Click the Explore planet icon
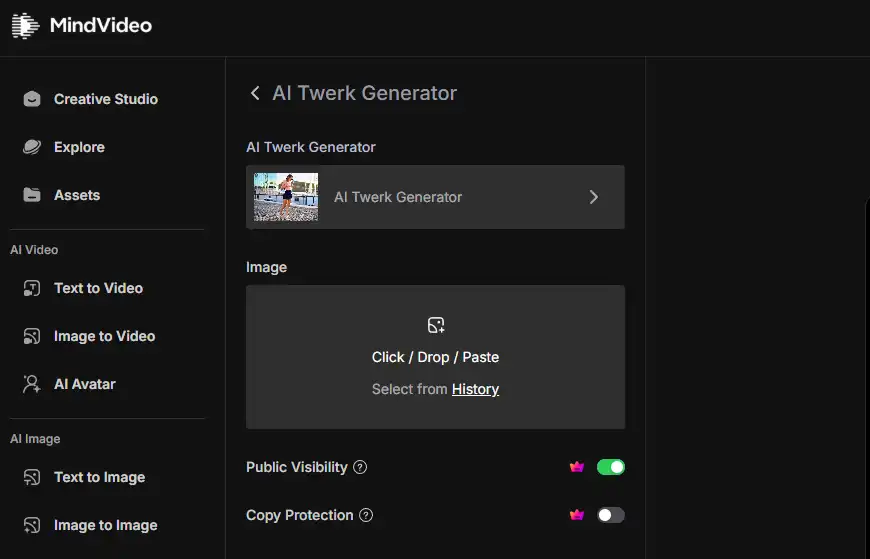The image size is (870, 559). [32, 147]
